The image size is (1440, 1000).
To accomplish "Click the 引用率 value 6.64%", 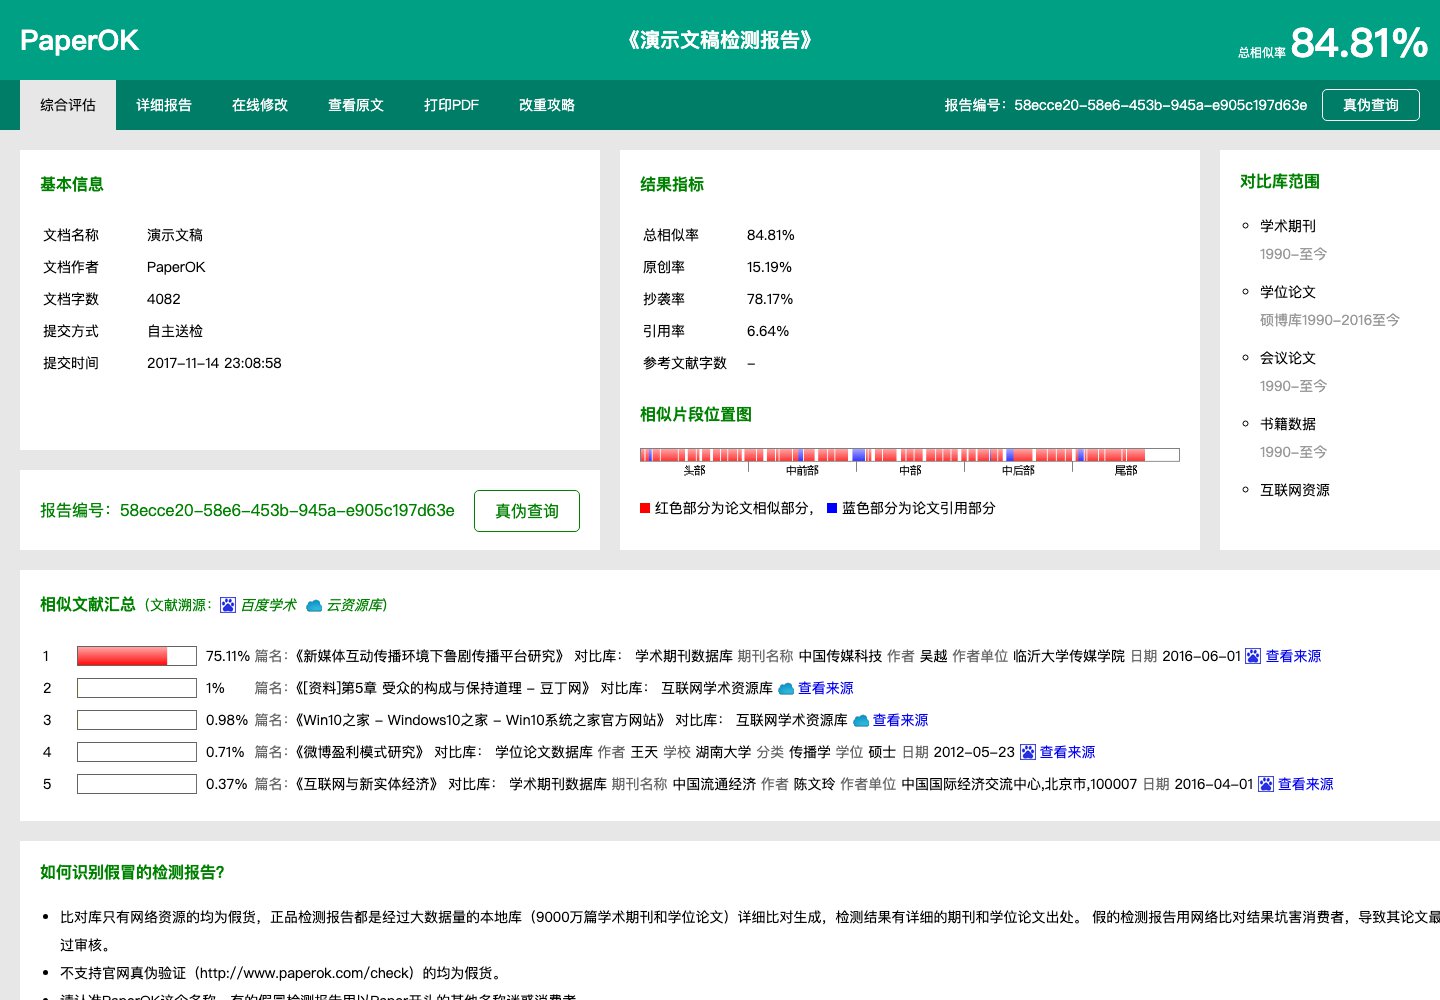I will tap(768, 331).
